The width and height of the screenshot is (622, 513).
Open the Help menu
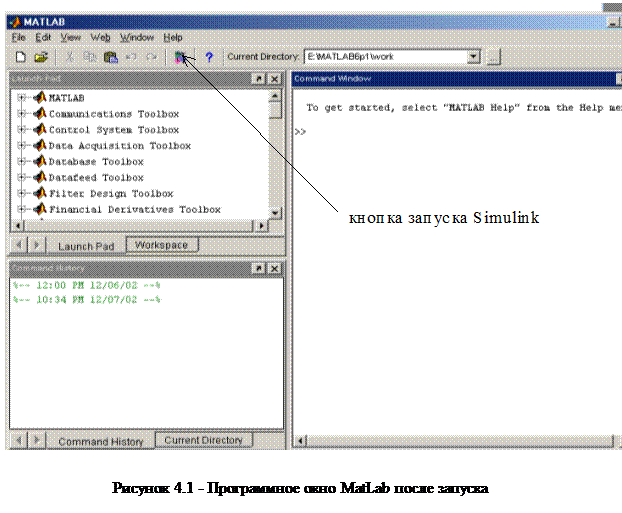(173, 38)
